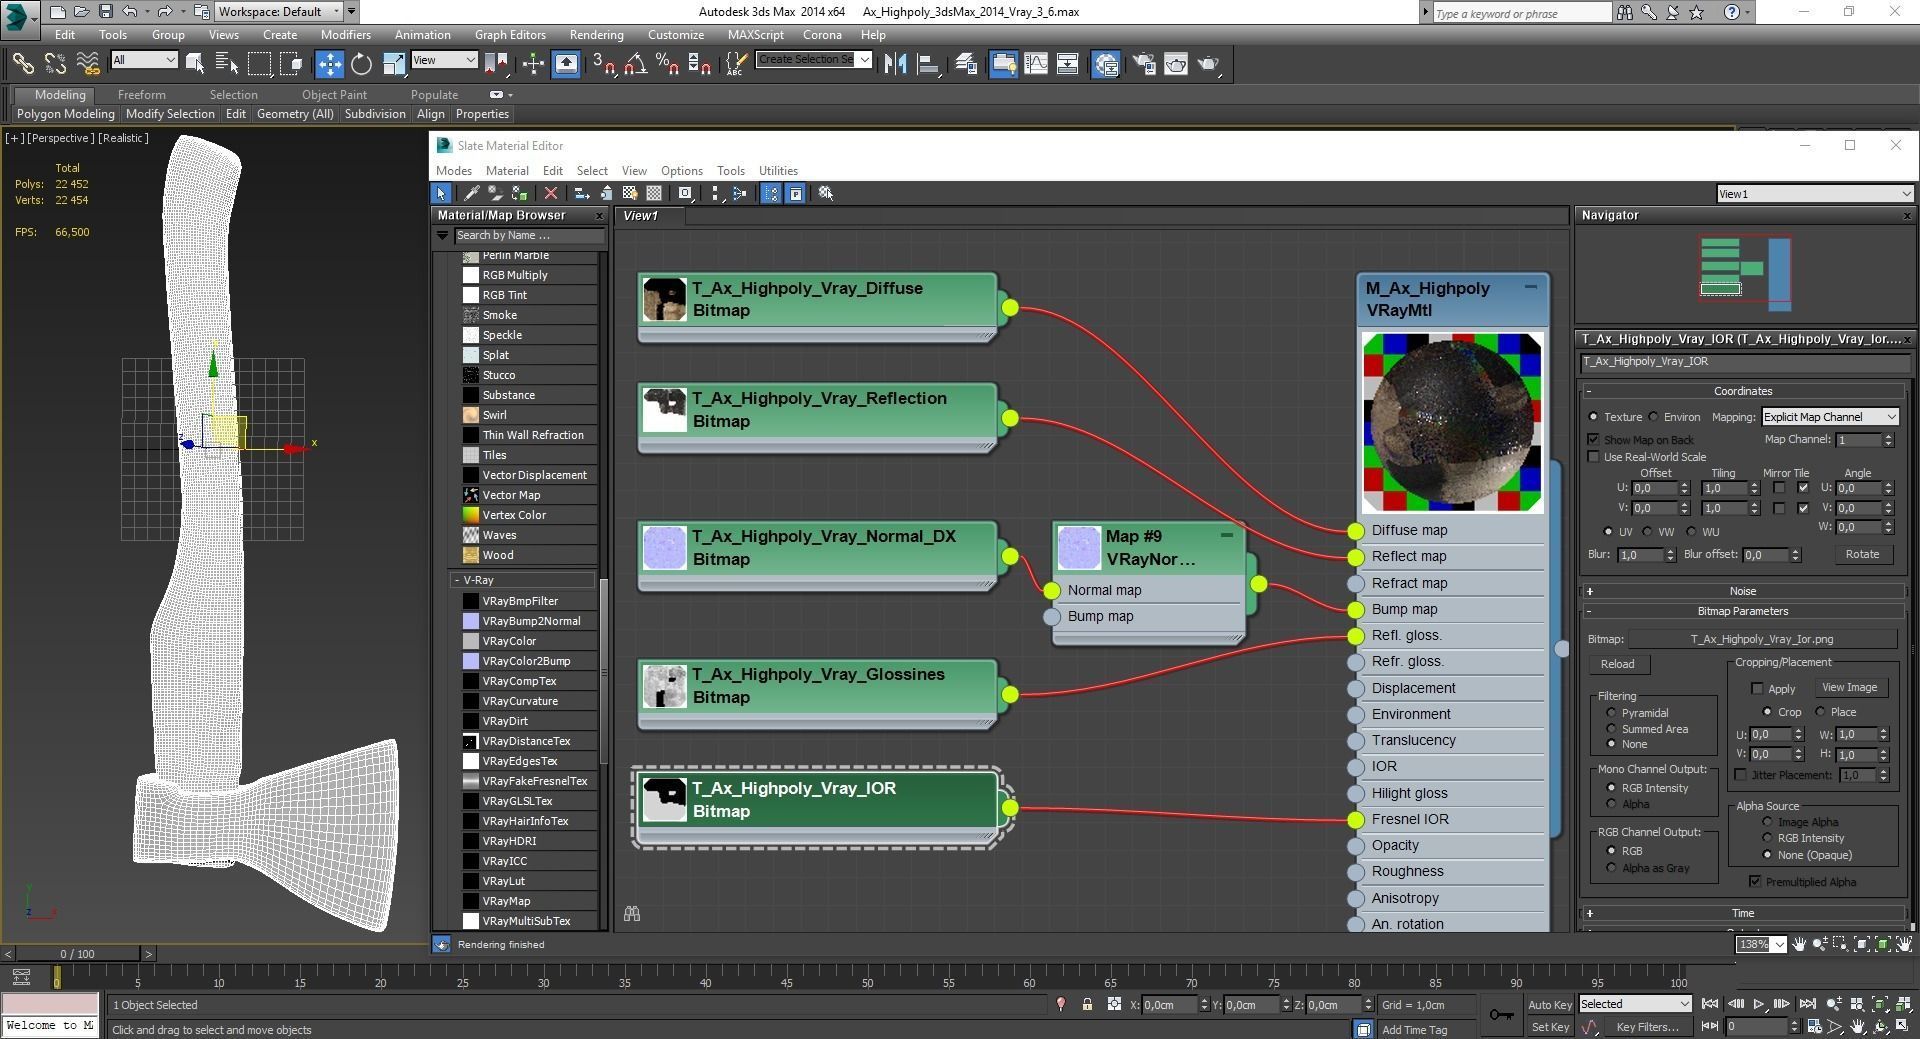1920x1039 pixels.
Task: Select Pyramidal filtering option
Action: point(1611,713)
